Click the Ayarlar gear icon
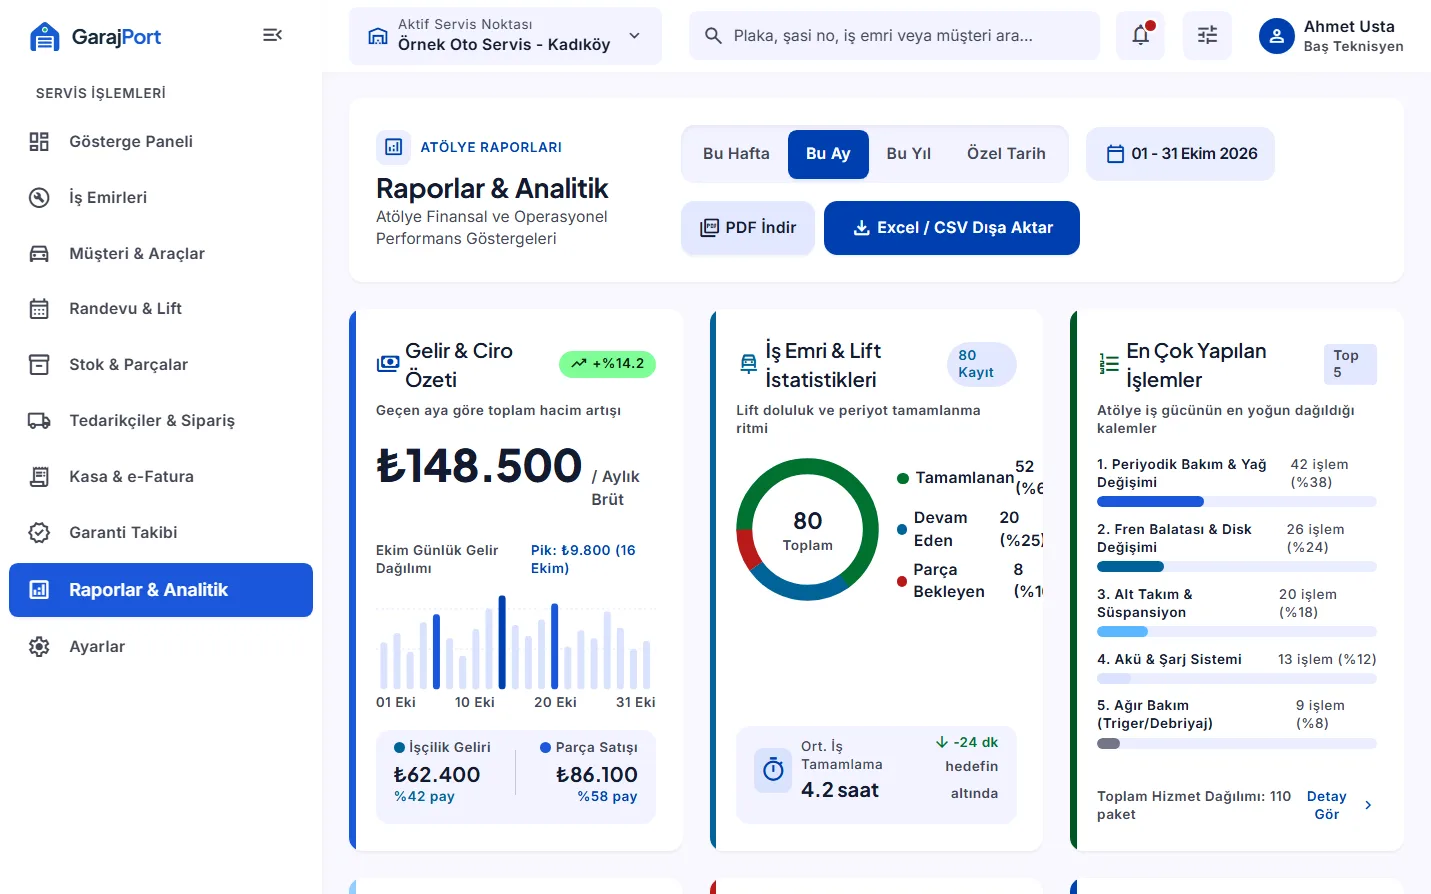1431x894 pixels. coord(39,647)
